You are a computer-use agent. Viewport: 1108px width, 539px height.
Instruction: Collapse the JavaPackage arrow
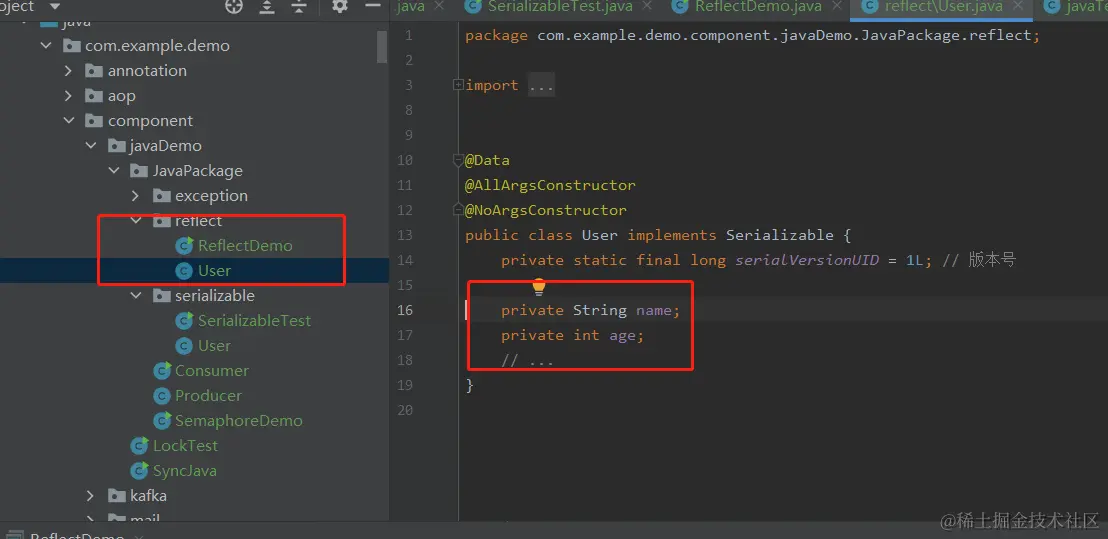click(114, 171)
